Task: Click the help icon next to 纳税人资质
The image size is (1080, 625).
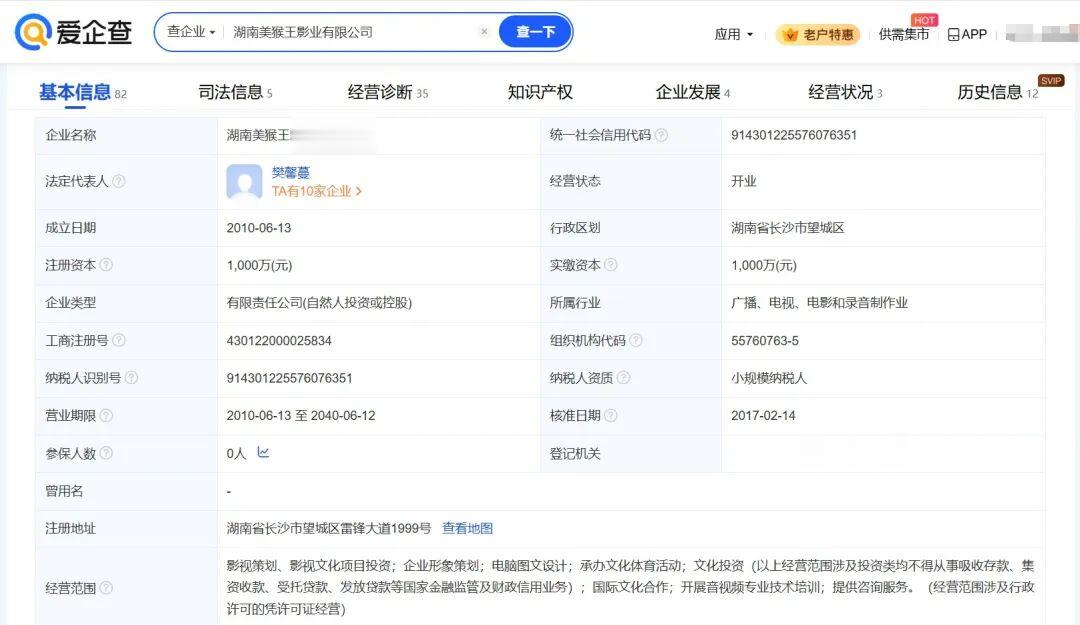Action: pos(623,378)
